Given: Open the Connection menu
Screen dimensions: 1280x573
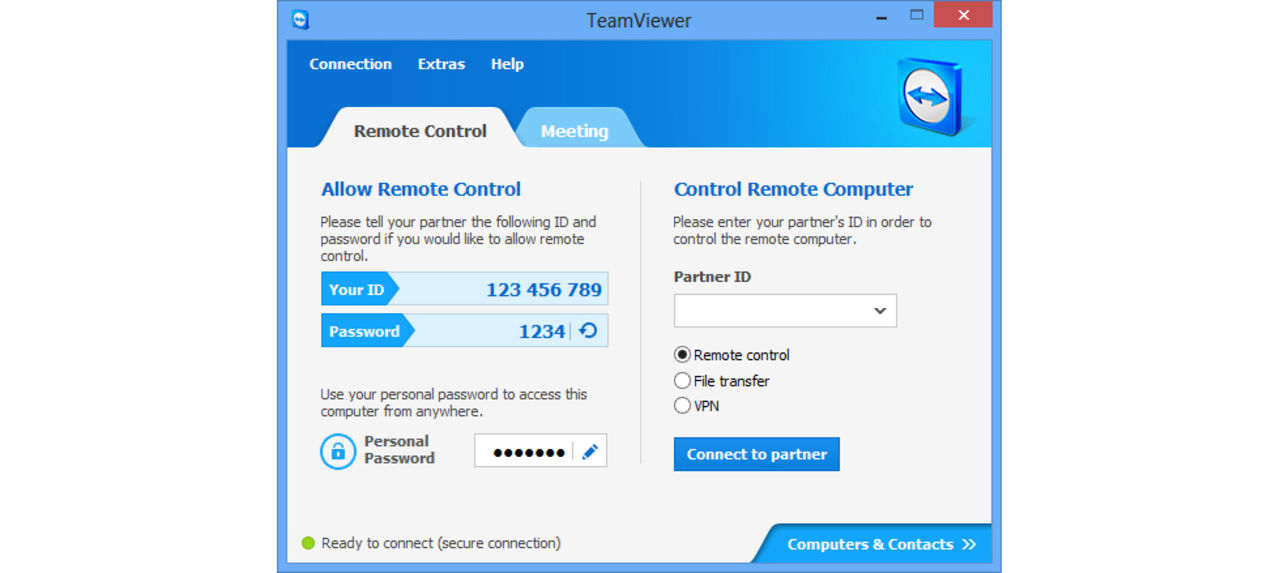Looking at the screenshot, I should click(x=350, y=64).
